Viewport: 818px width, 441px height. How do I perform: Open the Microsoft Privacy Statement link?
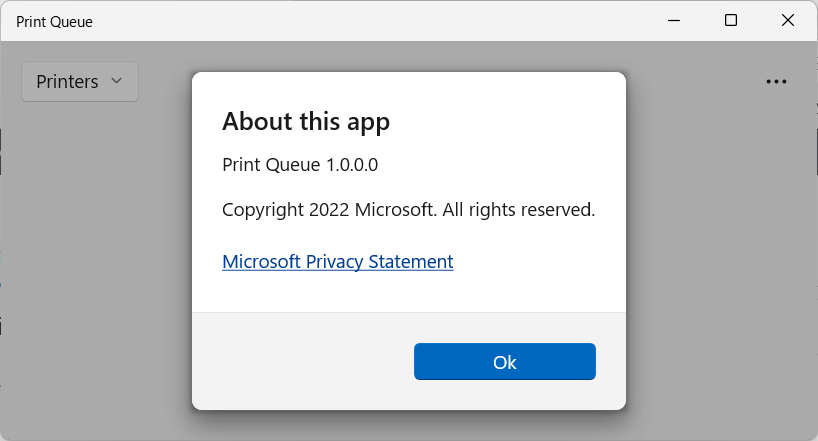tap(338, 261)
